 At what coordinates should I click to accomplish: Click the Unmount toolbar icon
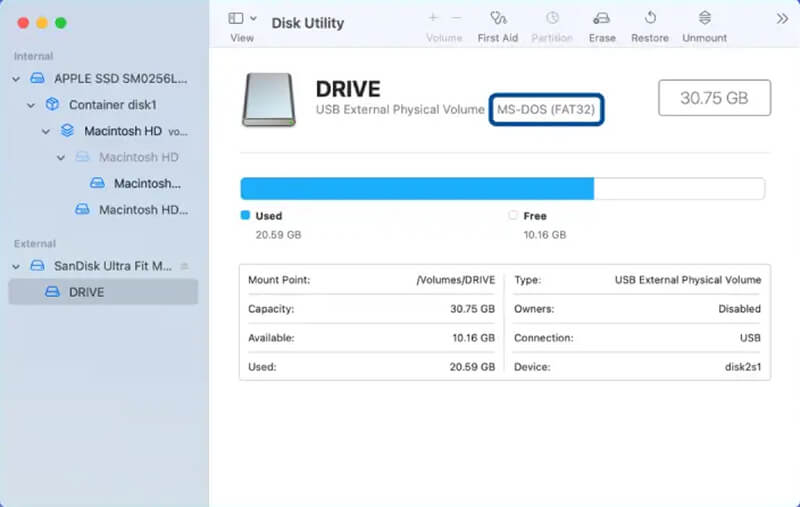click(705, 18)
